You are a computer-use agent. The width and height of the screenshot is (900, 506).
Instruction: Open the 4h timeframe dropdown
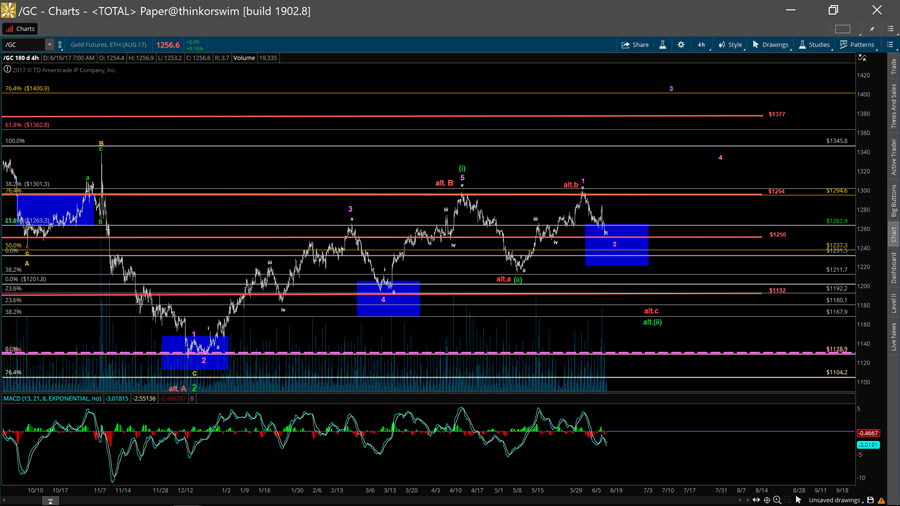[x=701, y=45]
